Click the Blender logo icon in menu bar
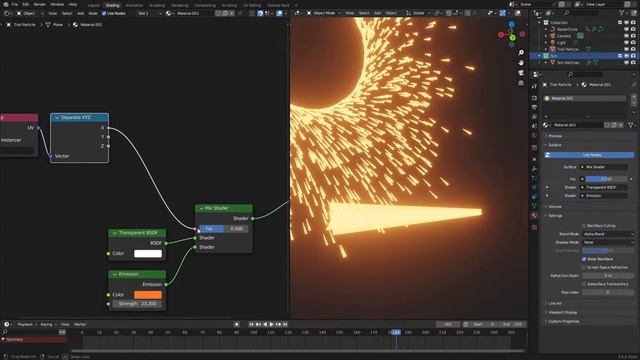 [x=6, y=4]
